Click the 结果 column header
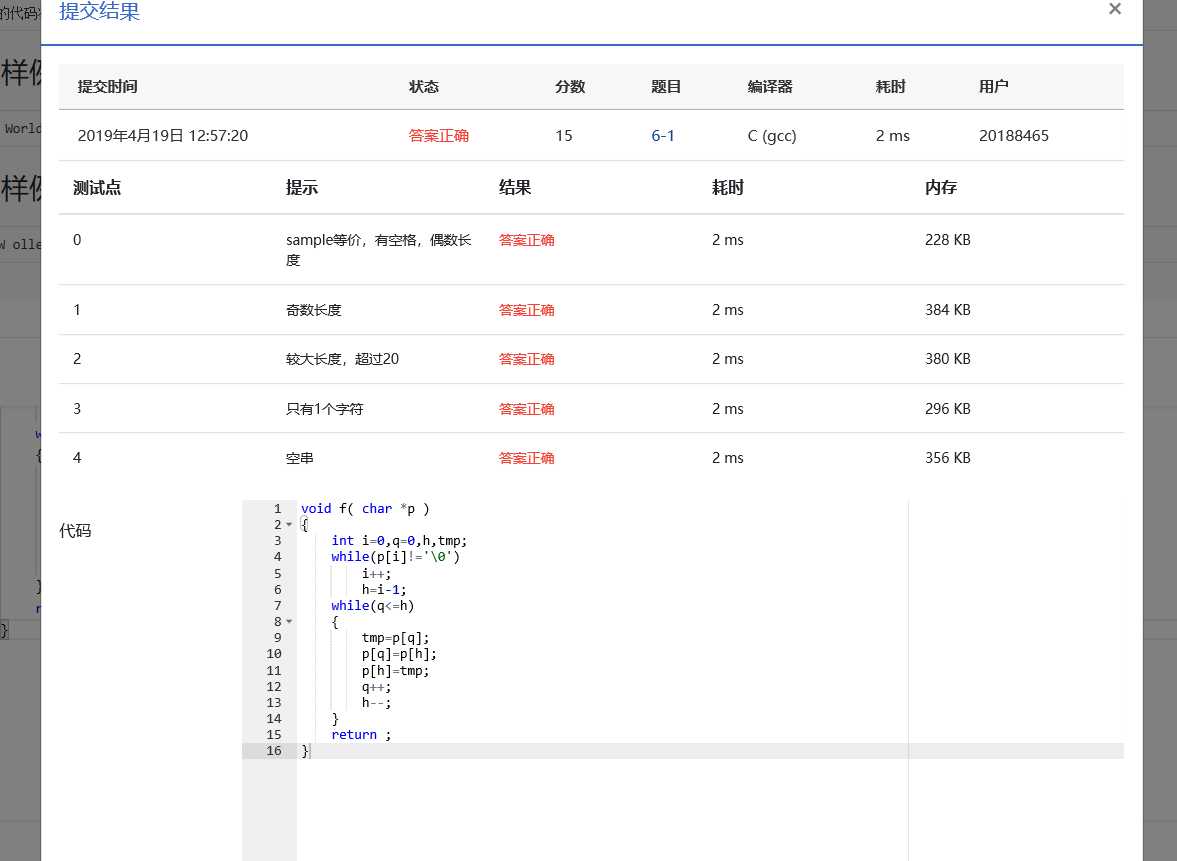1177x861 pixels. (515, 188)
